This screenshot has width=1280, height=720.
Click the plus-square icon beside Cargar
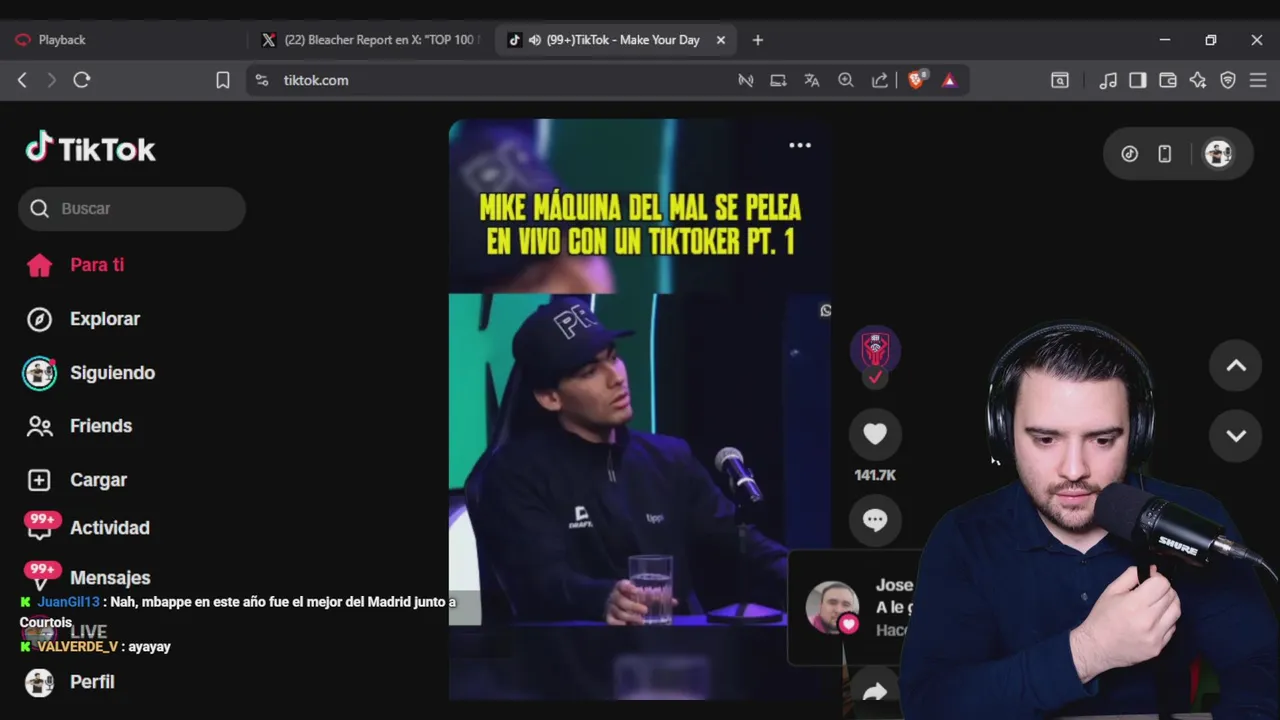pos(39,480)
